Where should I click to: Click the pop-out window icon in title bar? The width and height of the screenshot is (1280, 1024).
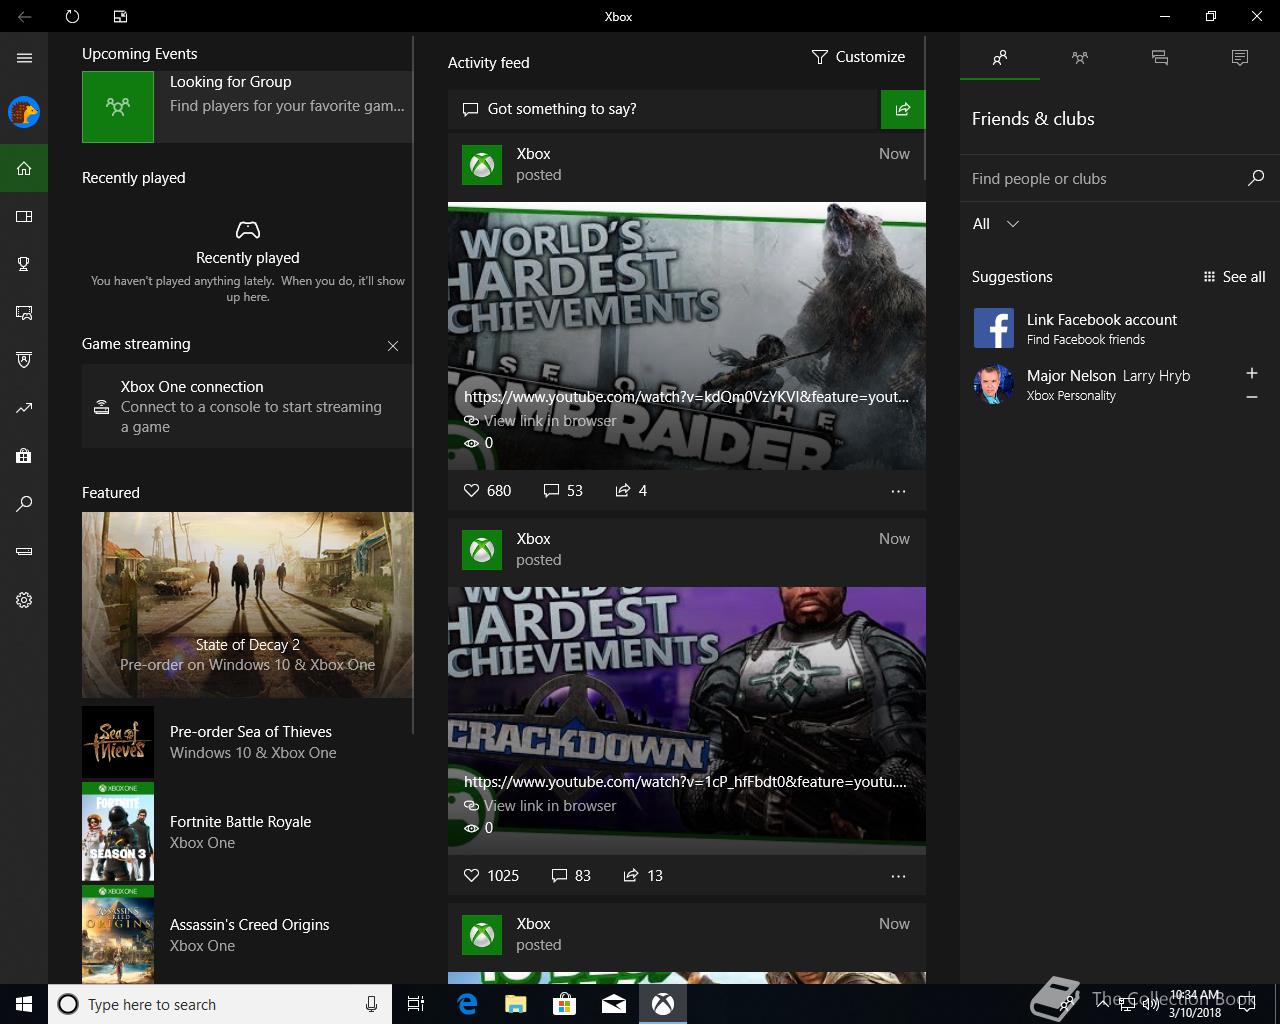tap(120, 16)
